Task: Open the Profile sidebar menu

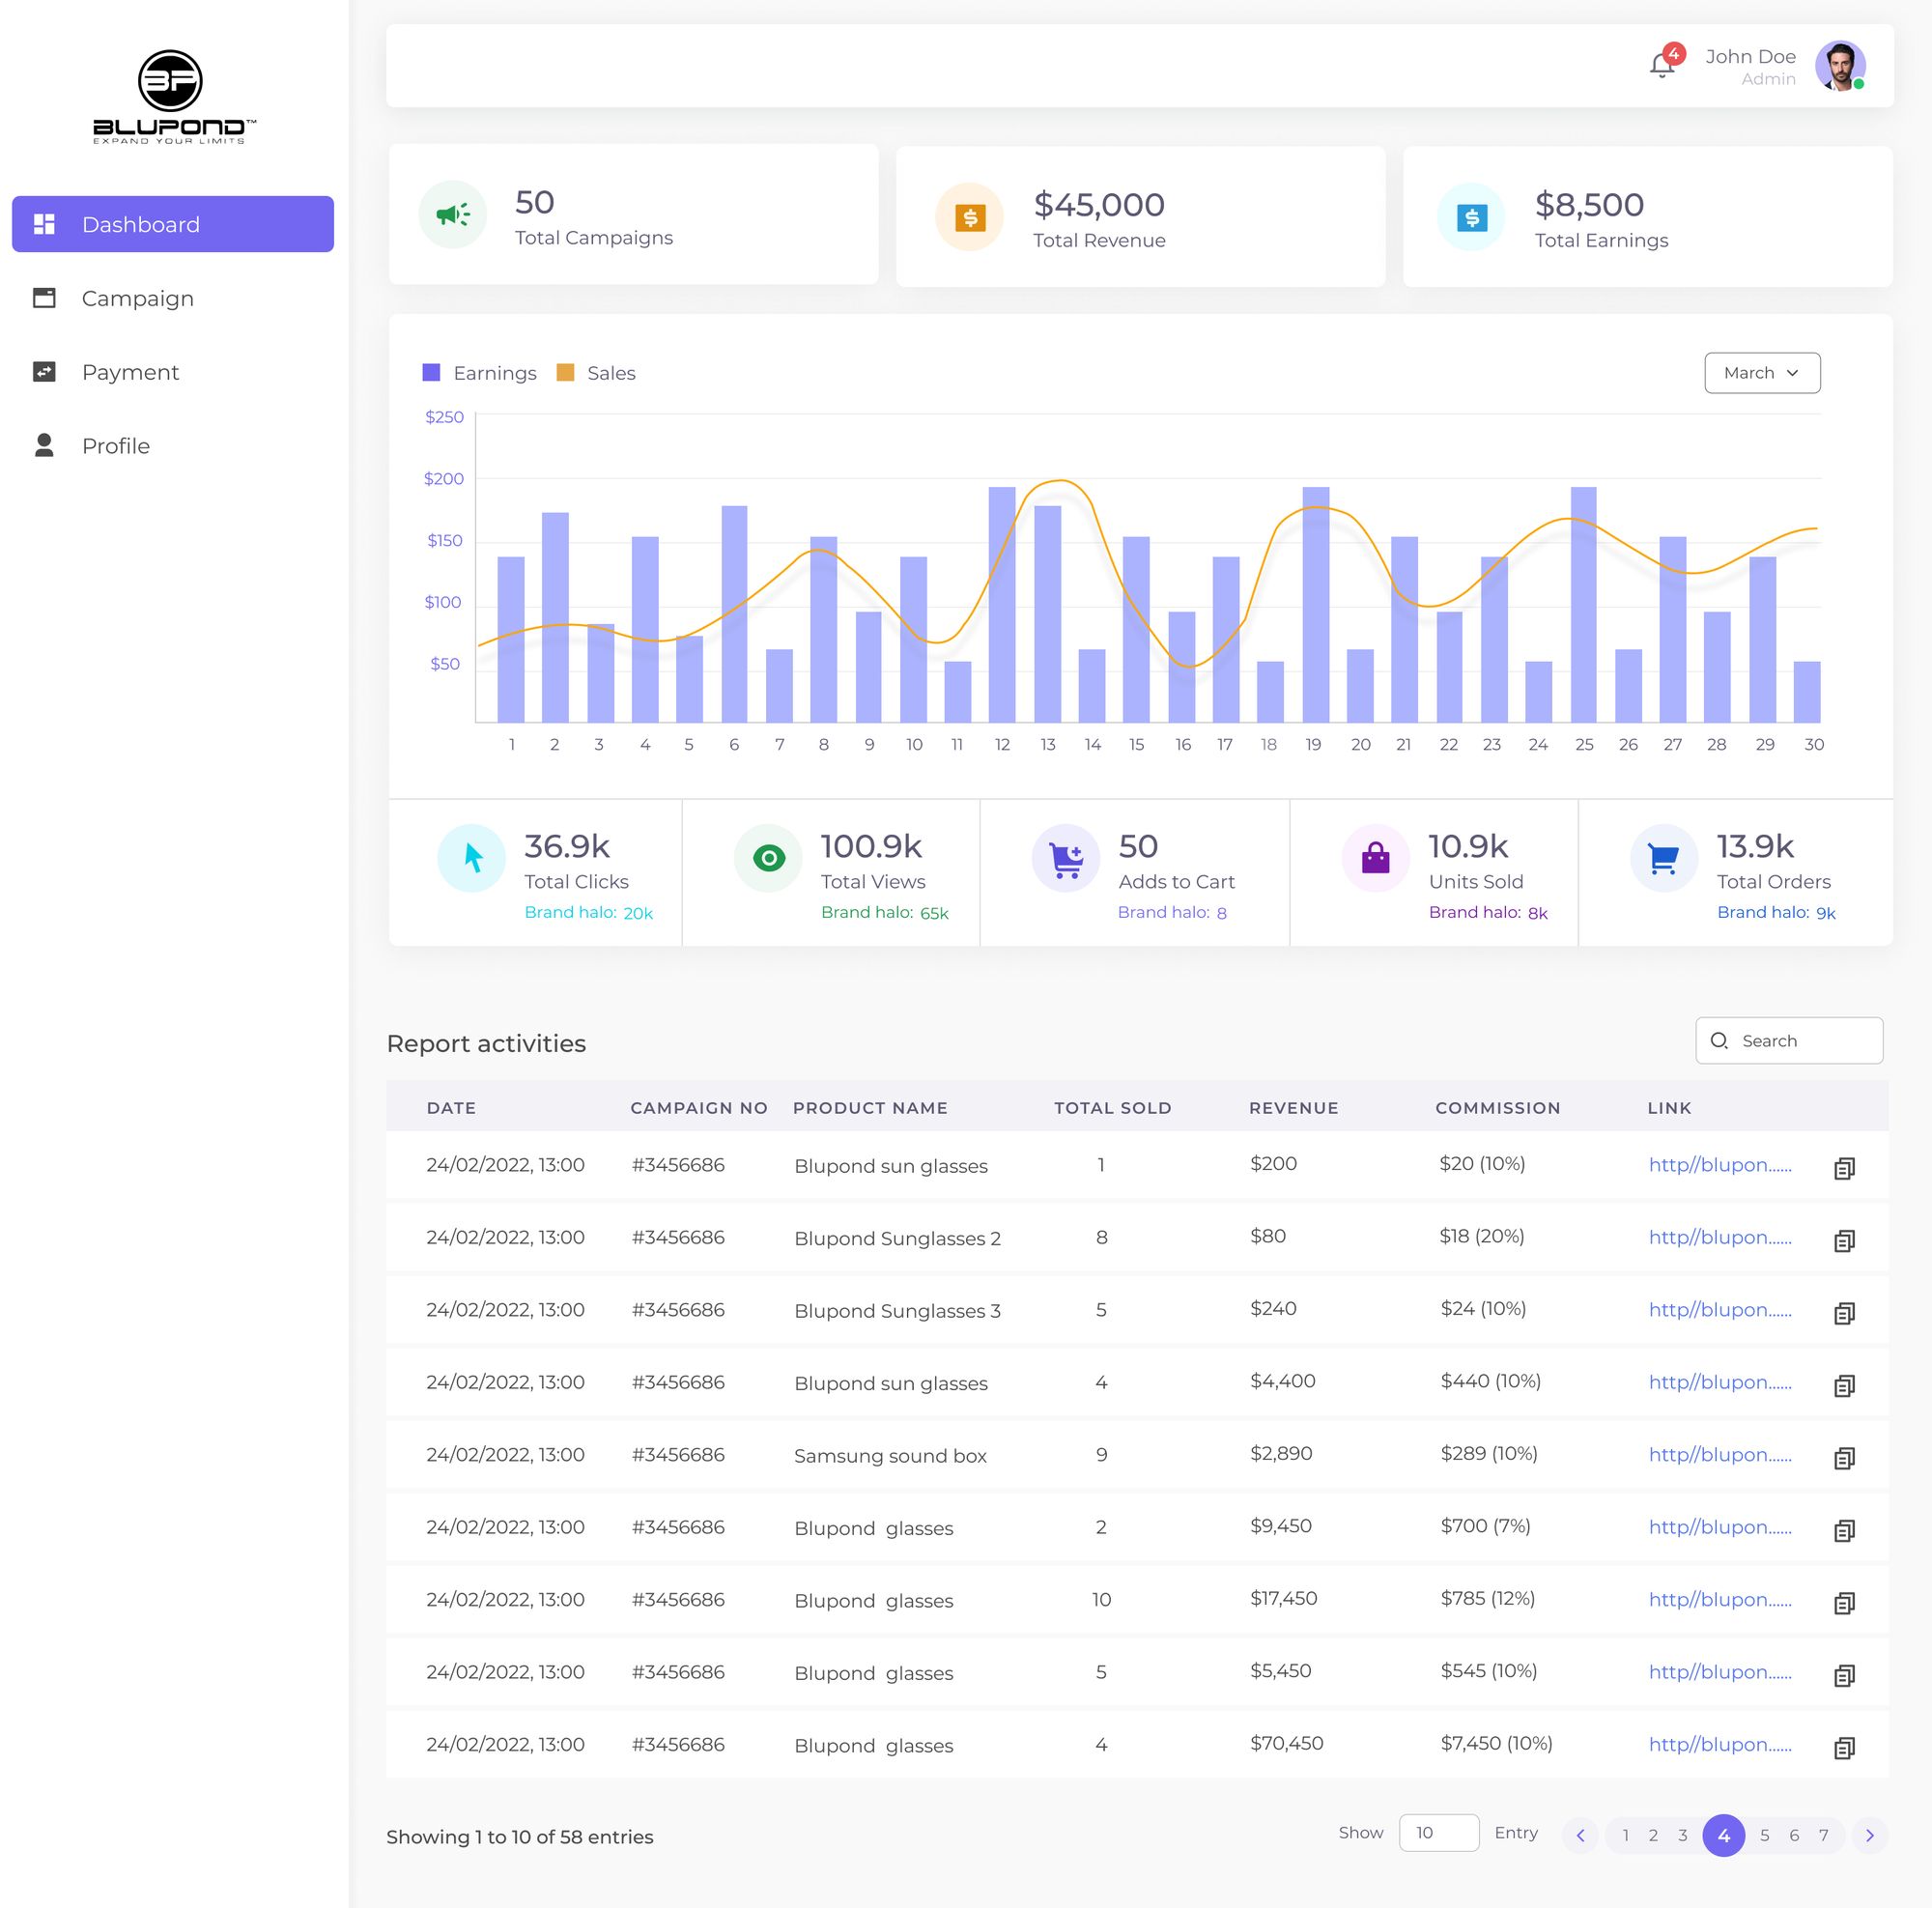Action: (115, 446)
